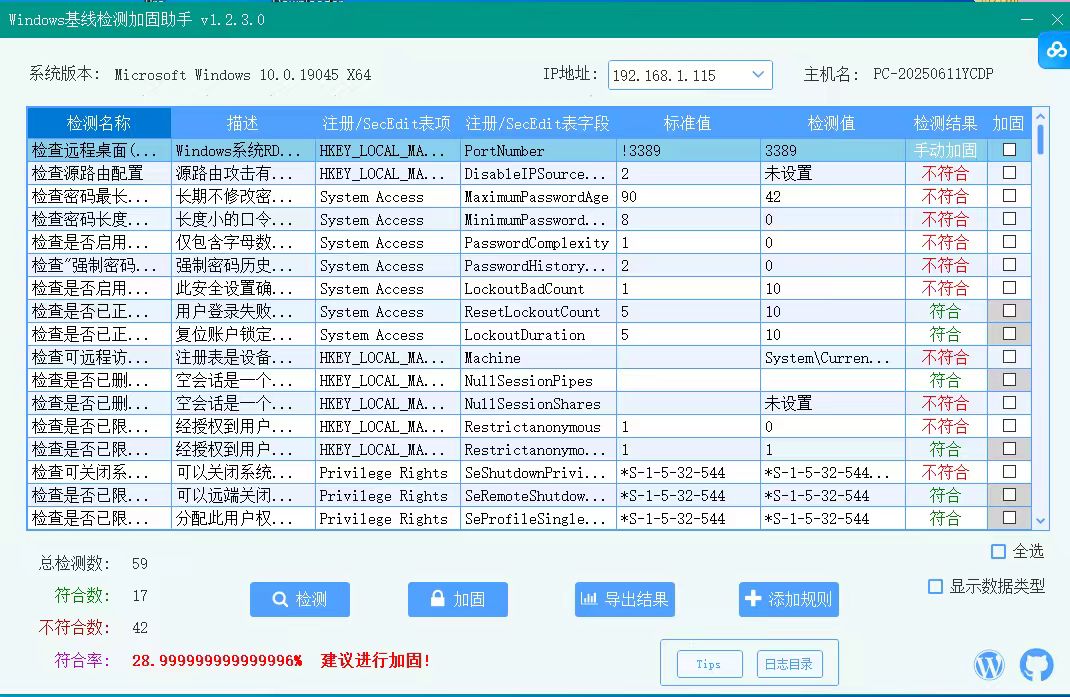Sort by 检测名称 column header
Image resolution: width=1070 pixels, height=697 pixels.
pos(99,123)
